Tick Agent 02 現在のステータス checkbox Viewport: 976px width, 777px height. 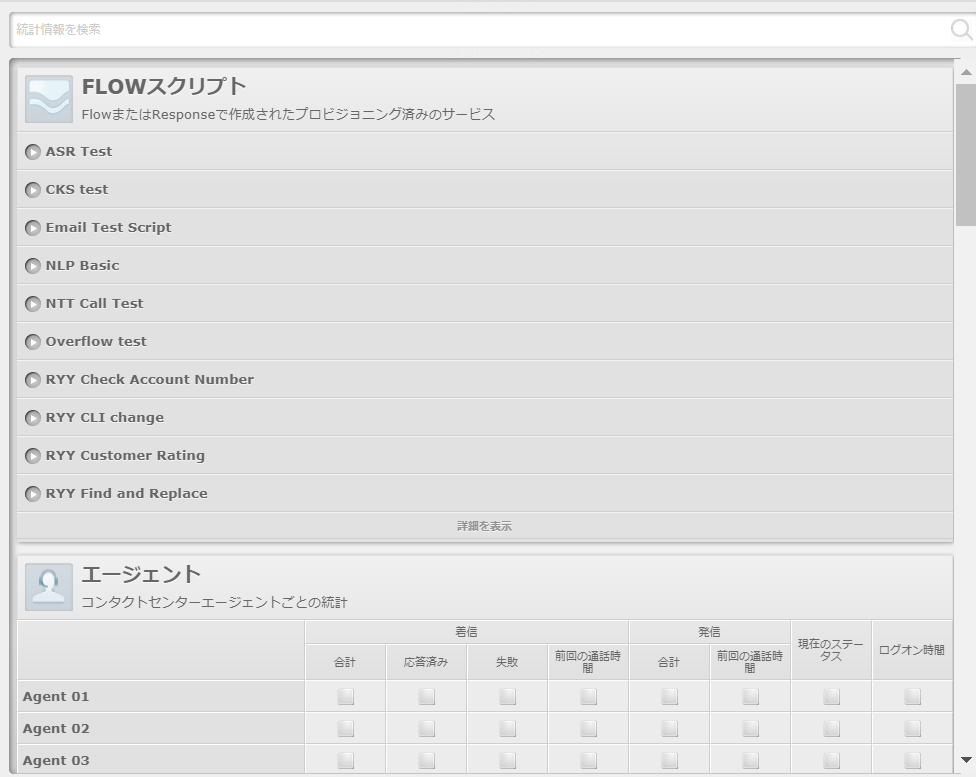(x=831, y=728)
